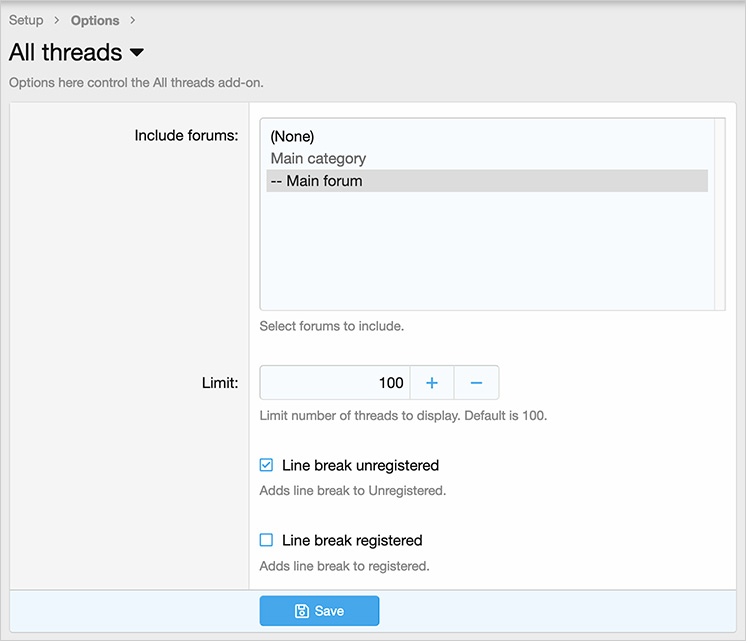
Task: Select Main category in the forums list
Action: (318, 158)
